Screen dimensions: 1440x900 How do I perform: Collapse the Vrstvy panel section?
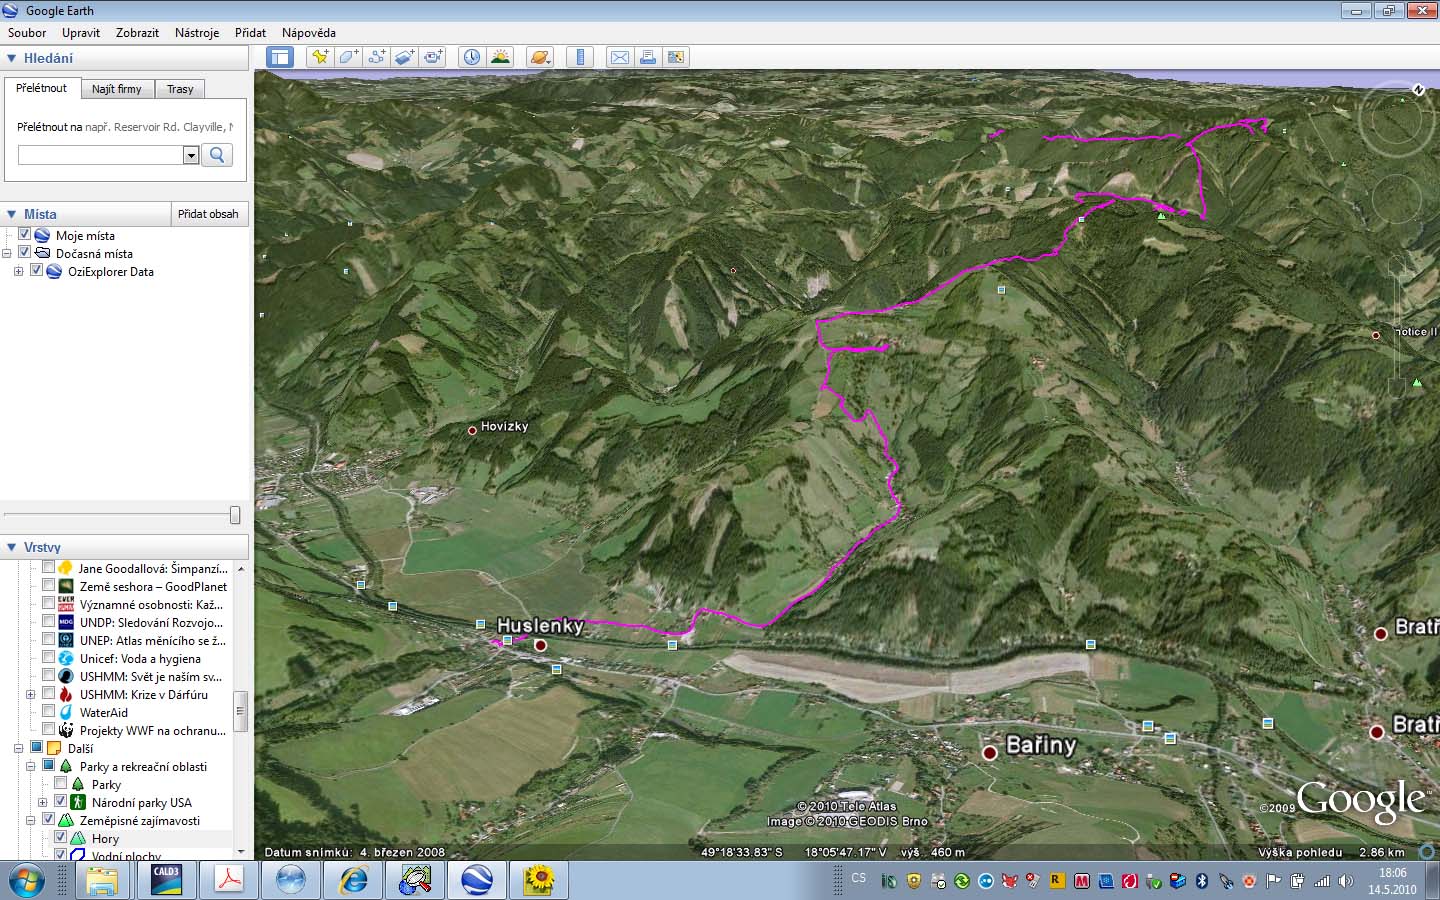pos(12,547)
